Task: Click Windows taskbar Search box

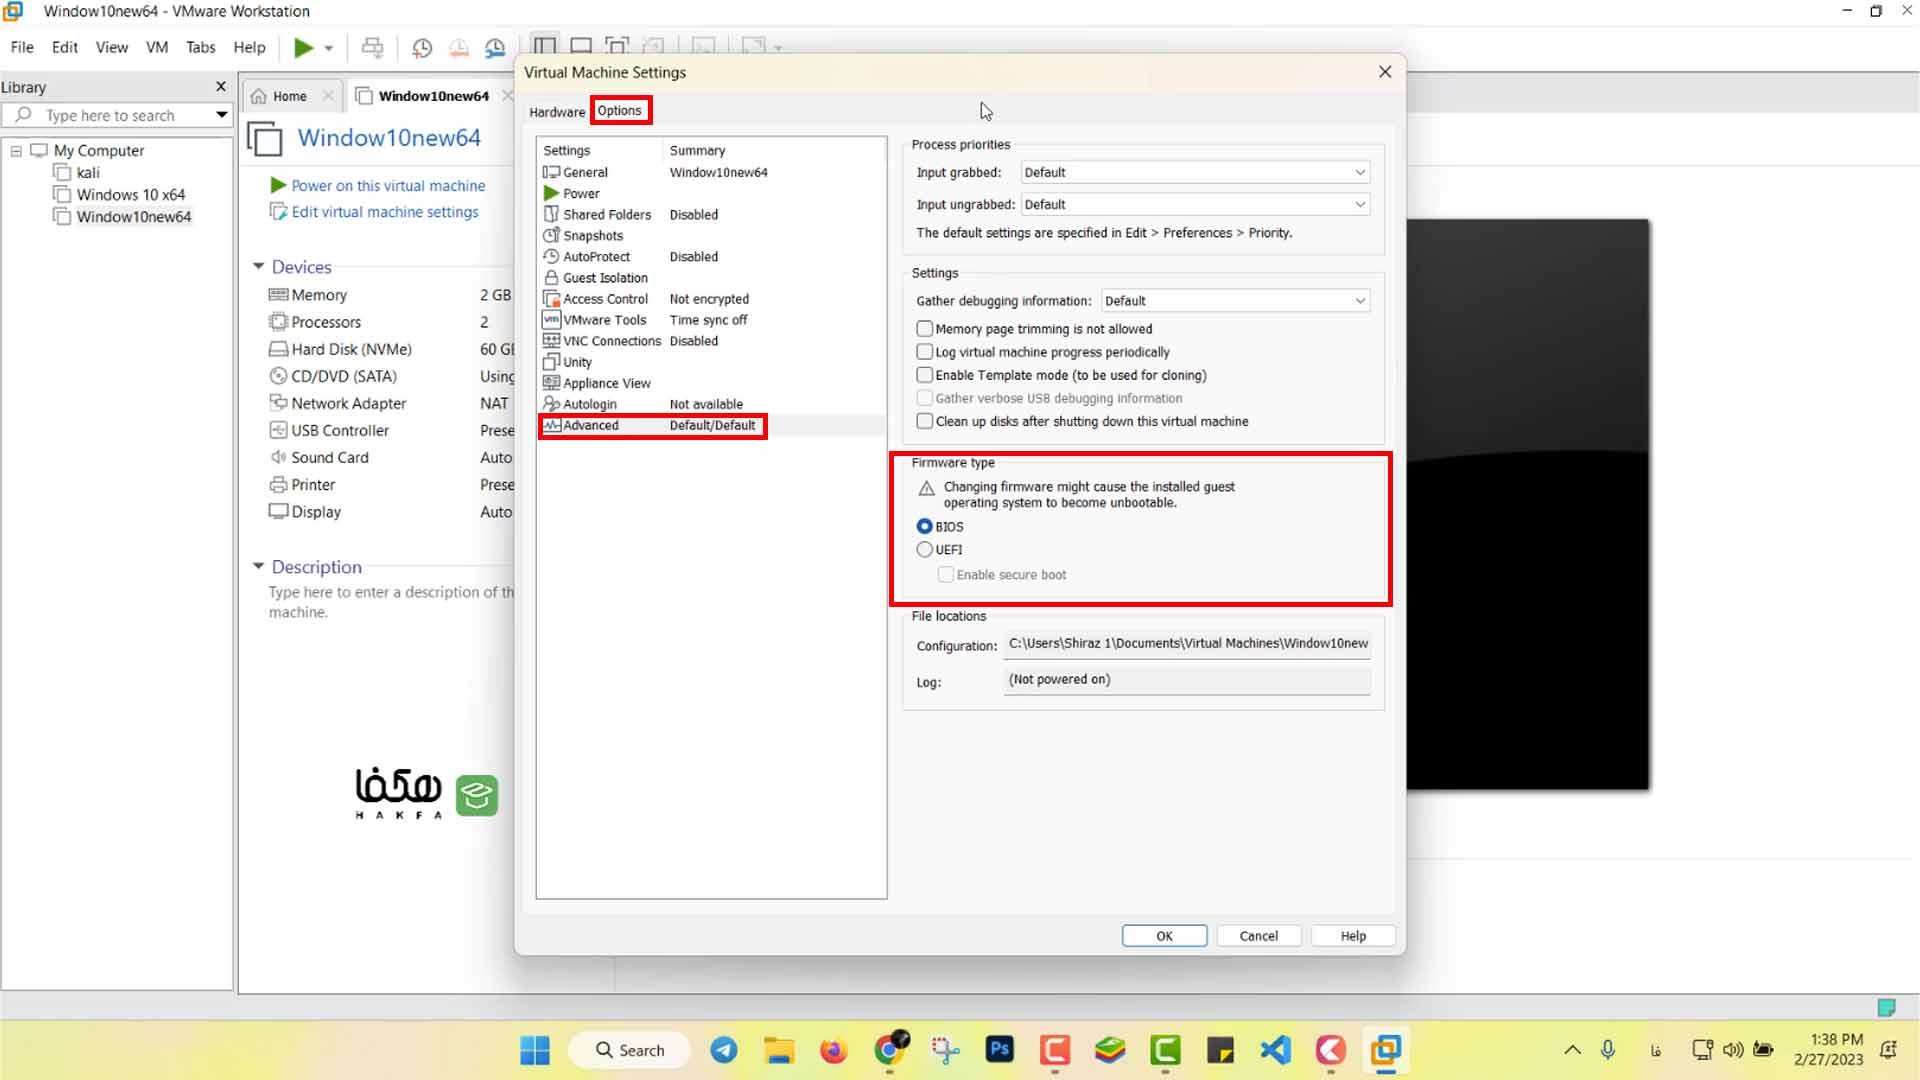Action: pyautogui.click(x=630, y=1050)
